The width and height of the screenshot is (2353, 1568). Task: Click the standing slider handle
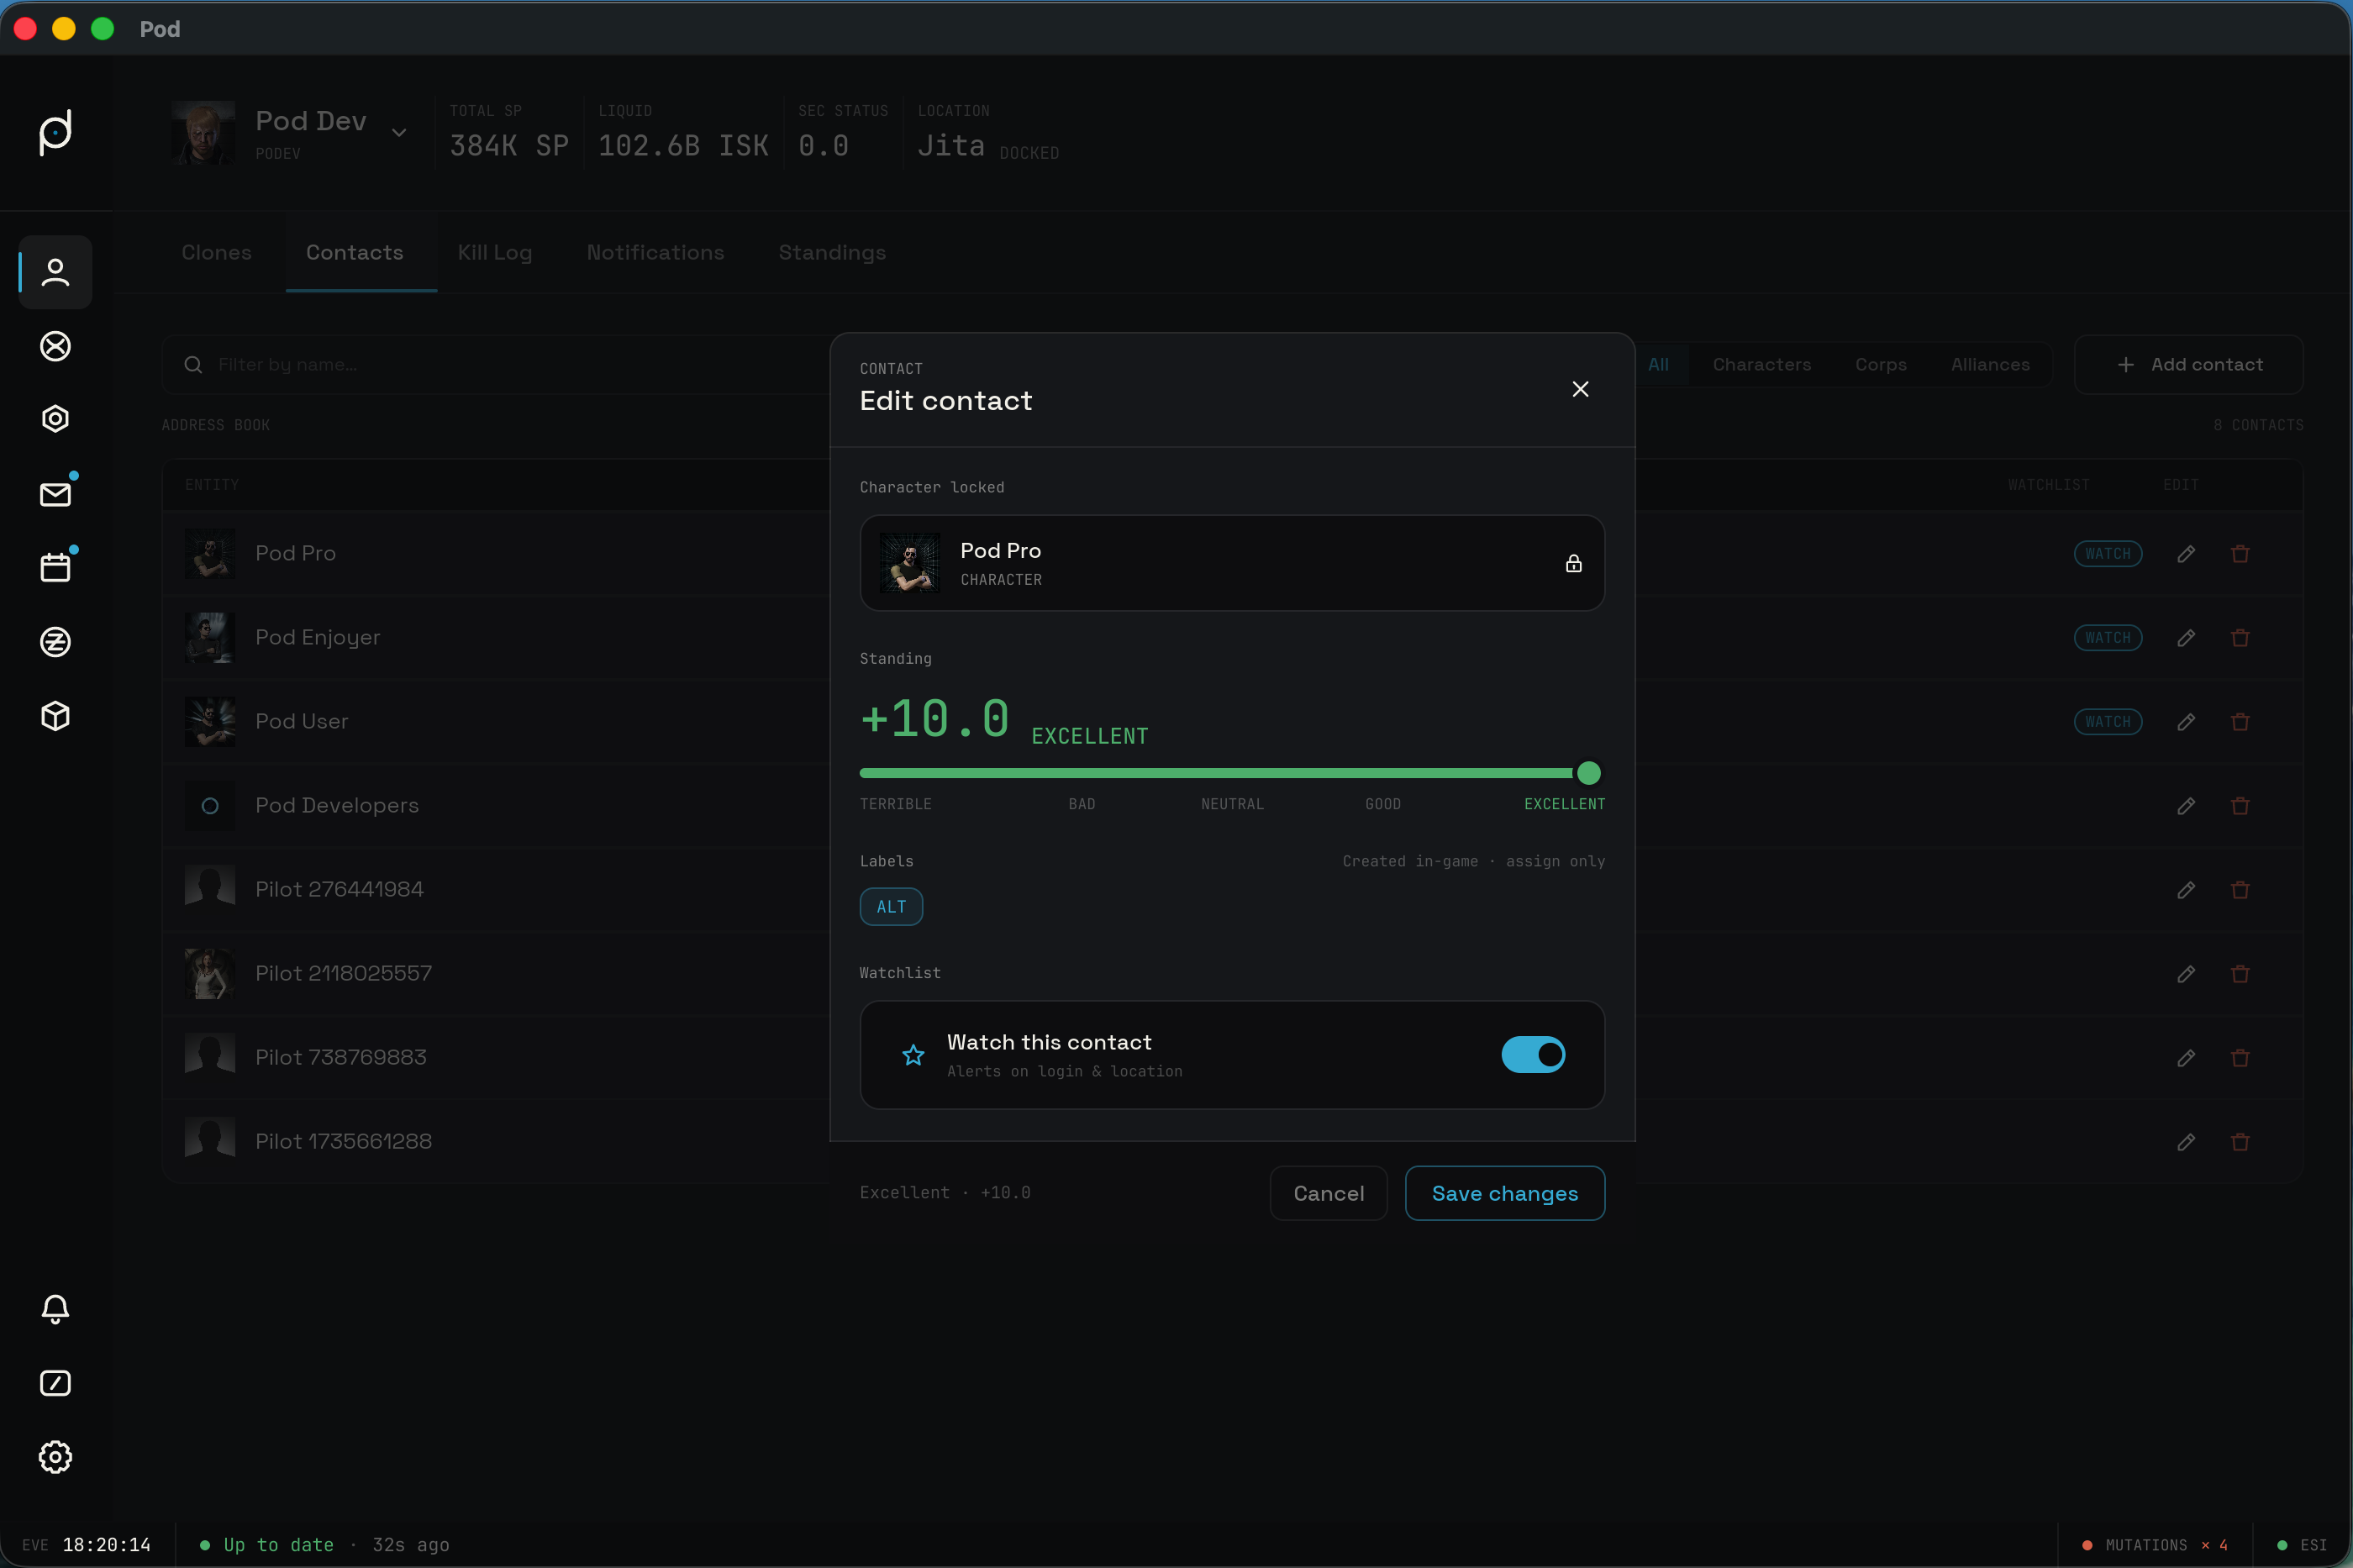[x=1588, y=773]
